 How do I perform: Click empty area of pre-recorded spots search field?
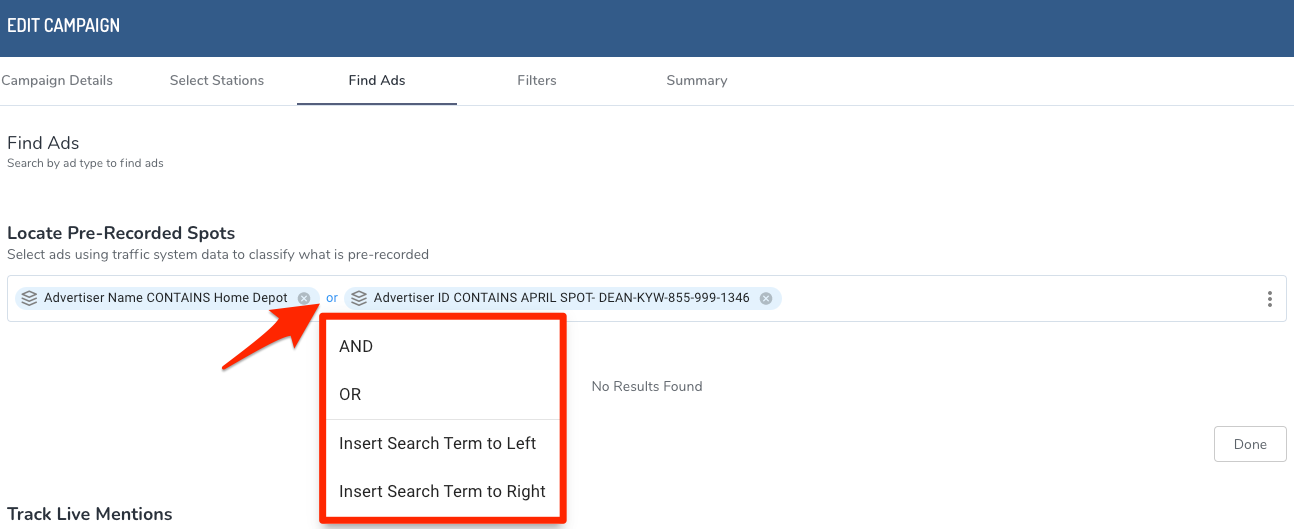coord(1000,299)
